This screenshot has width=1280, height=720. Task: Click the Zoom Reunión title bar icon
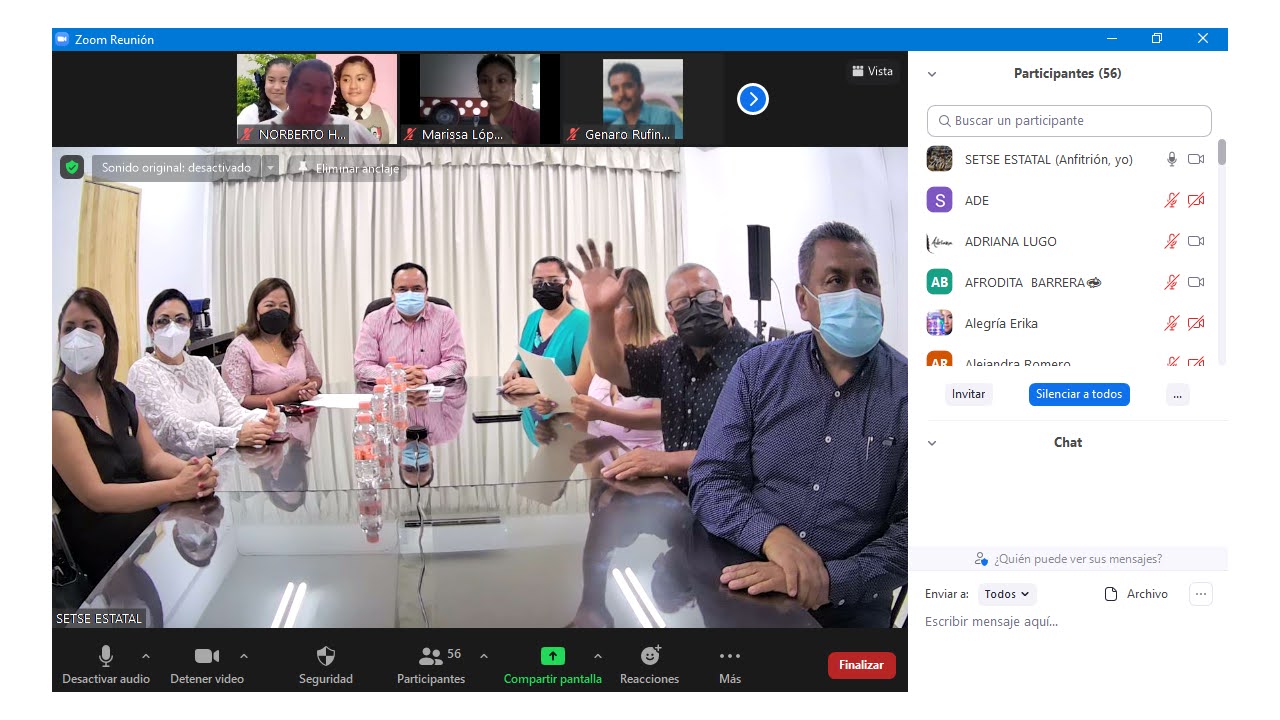[x=62, y=39]
